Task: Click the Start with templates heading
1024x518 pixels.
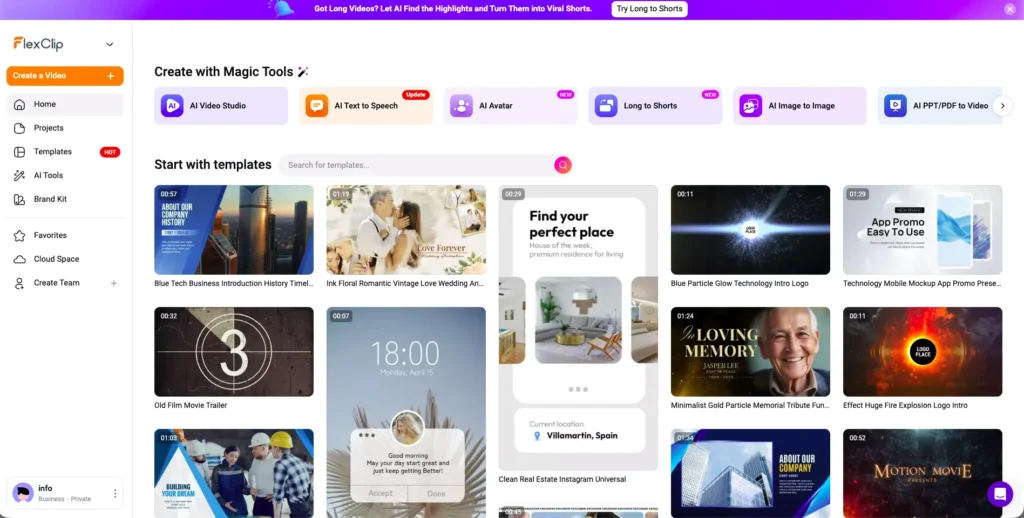Action: 213,165
